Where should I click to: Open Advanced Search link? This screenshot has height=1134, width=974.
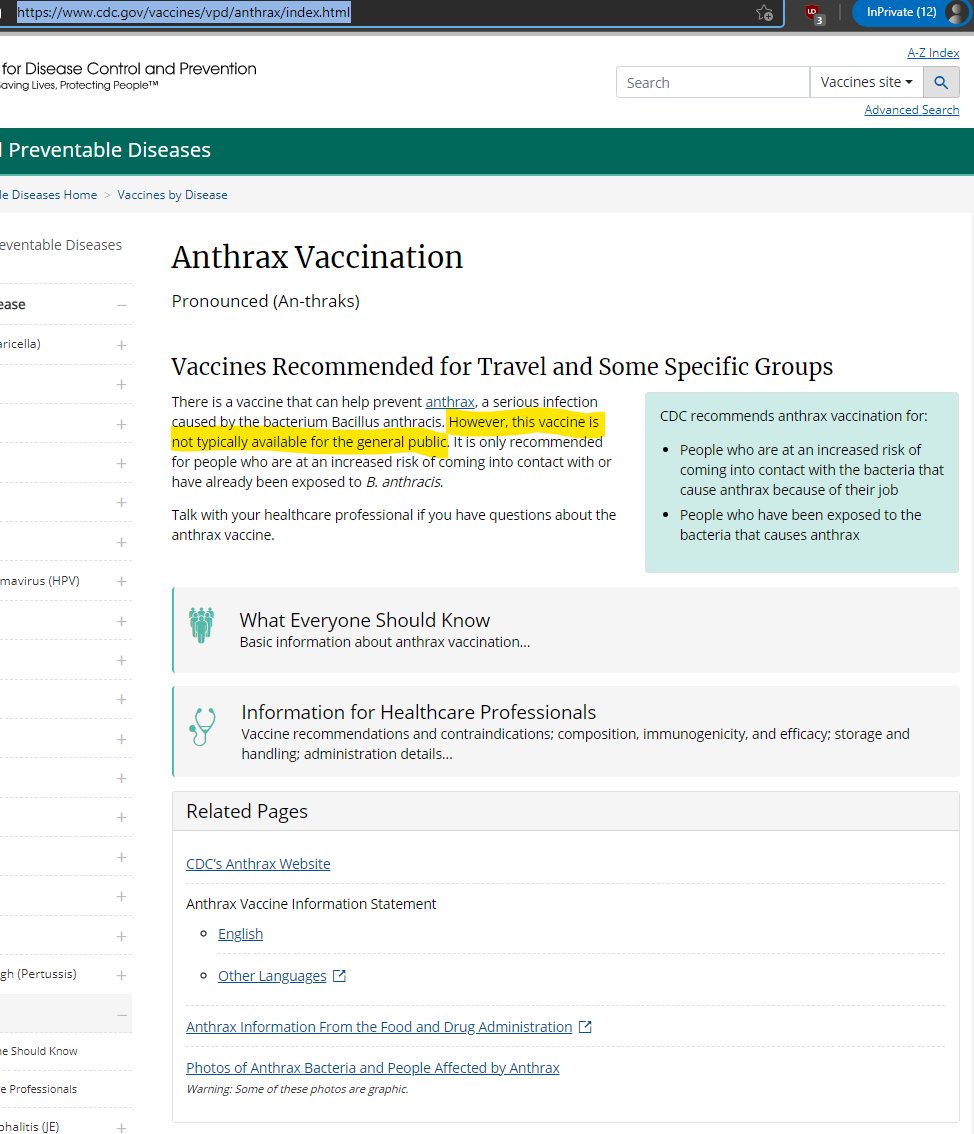click(x=912, y=110)
